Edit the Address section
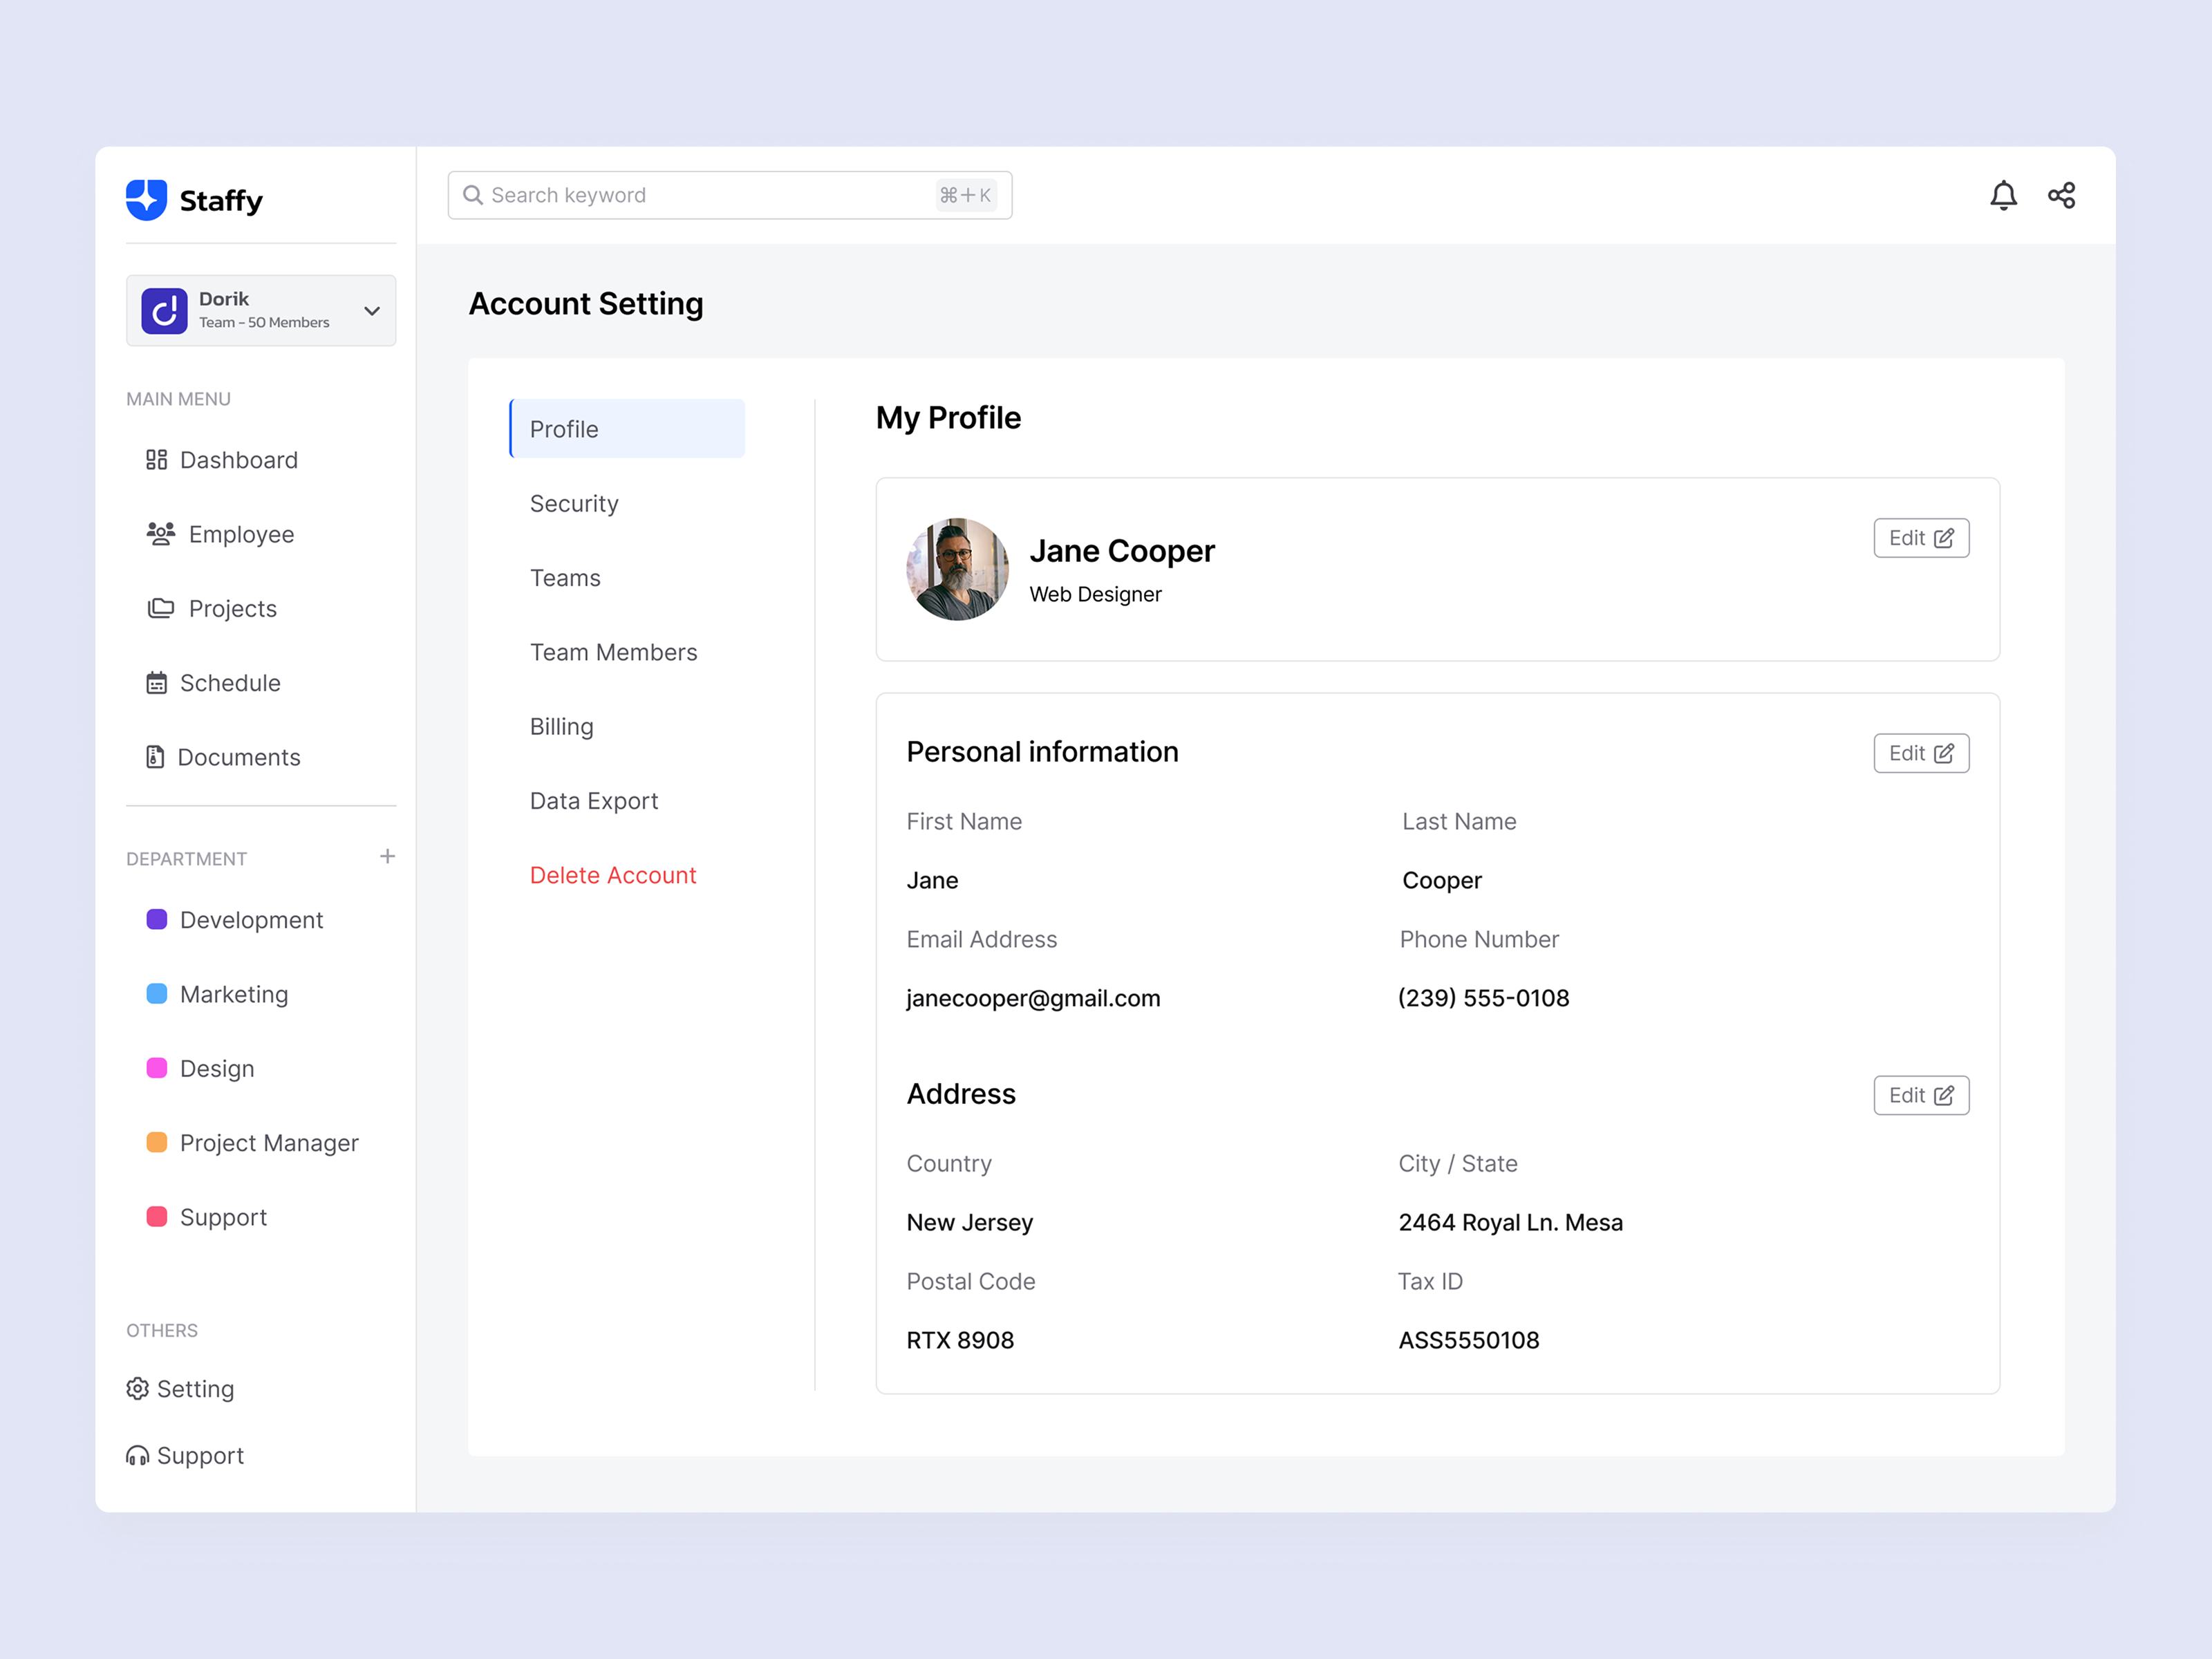The height and width of the screenshot is (1659, 2212). point(1920,1095)
